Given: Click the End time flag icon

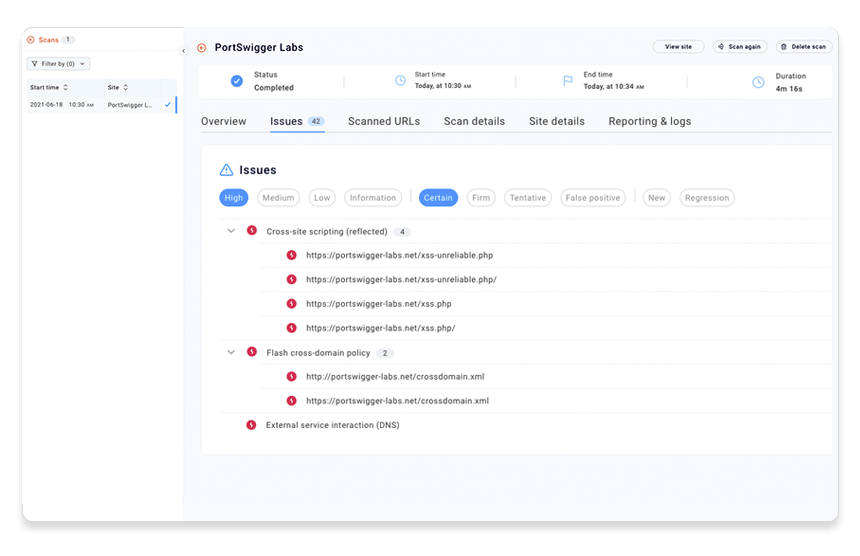Looking at the screenshot, I should coord(568,81).
